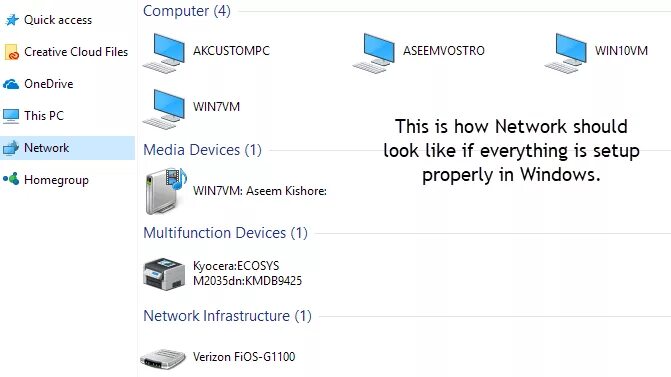This screenshot has height=377, width=671.
Task: Select the Verizon FiOS-G1100 router icon
Action: pos(163,359)
